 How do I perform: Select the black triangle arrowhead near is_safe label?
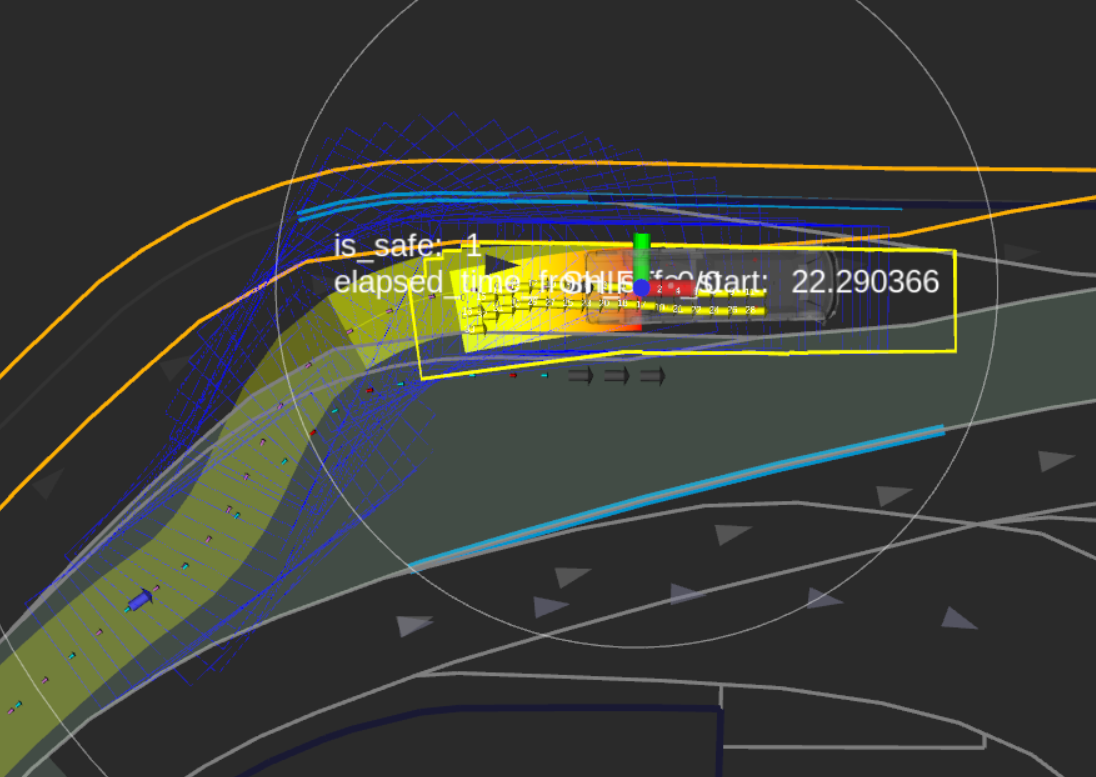click(x=503, y=265)
